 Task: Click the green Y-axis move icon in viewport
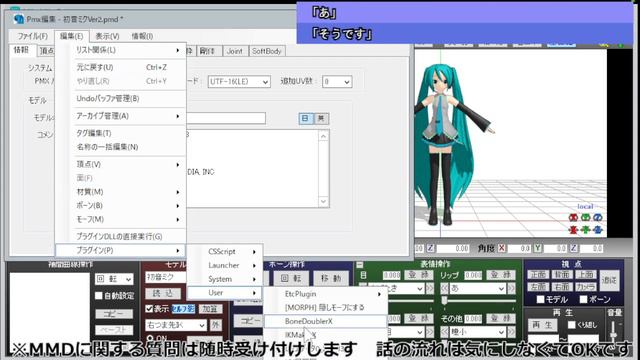tap(586, 230)
